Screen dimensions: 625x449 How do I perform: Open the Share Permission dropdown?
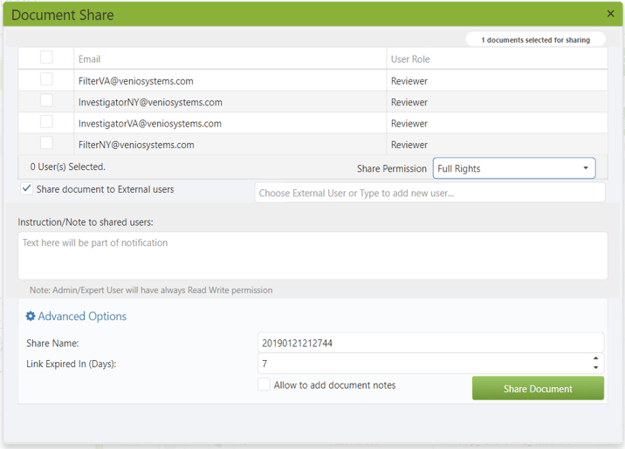(514, 168)
